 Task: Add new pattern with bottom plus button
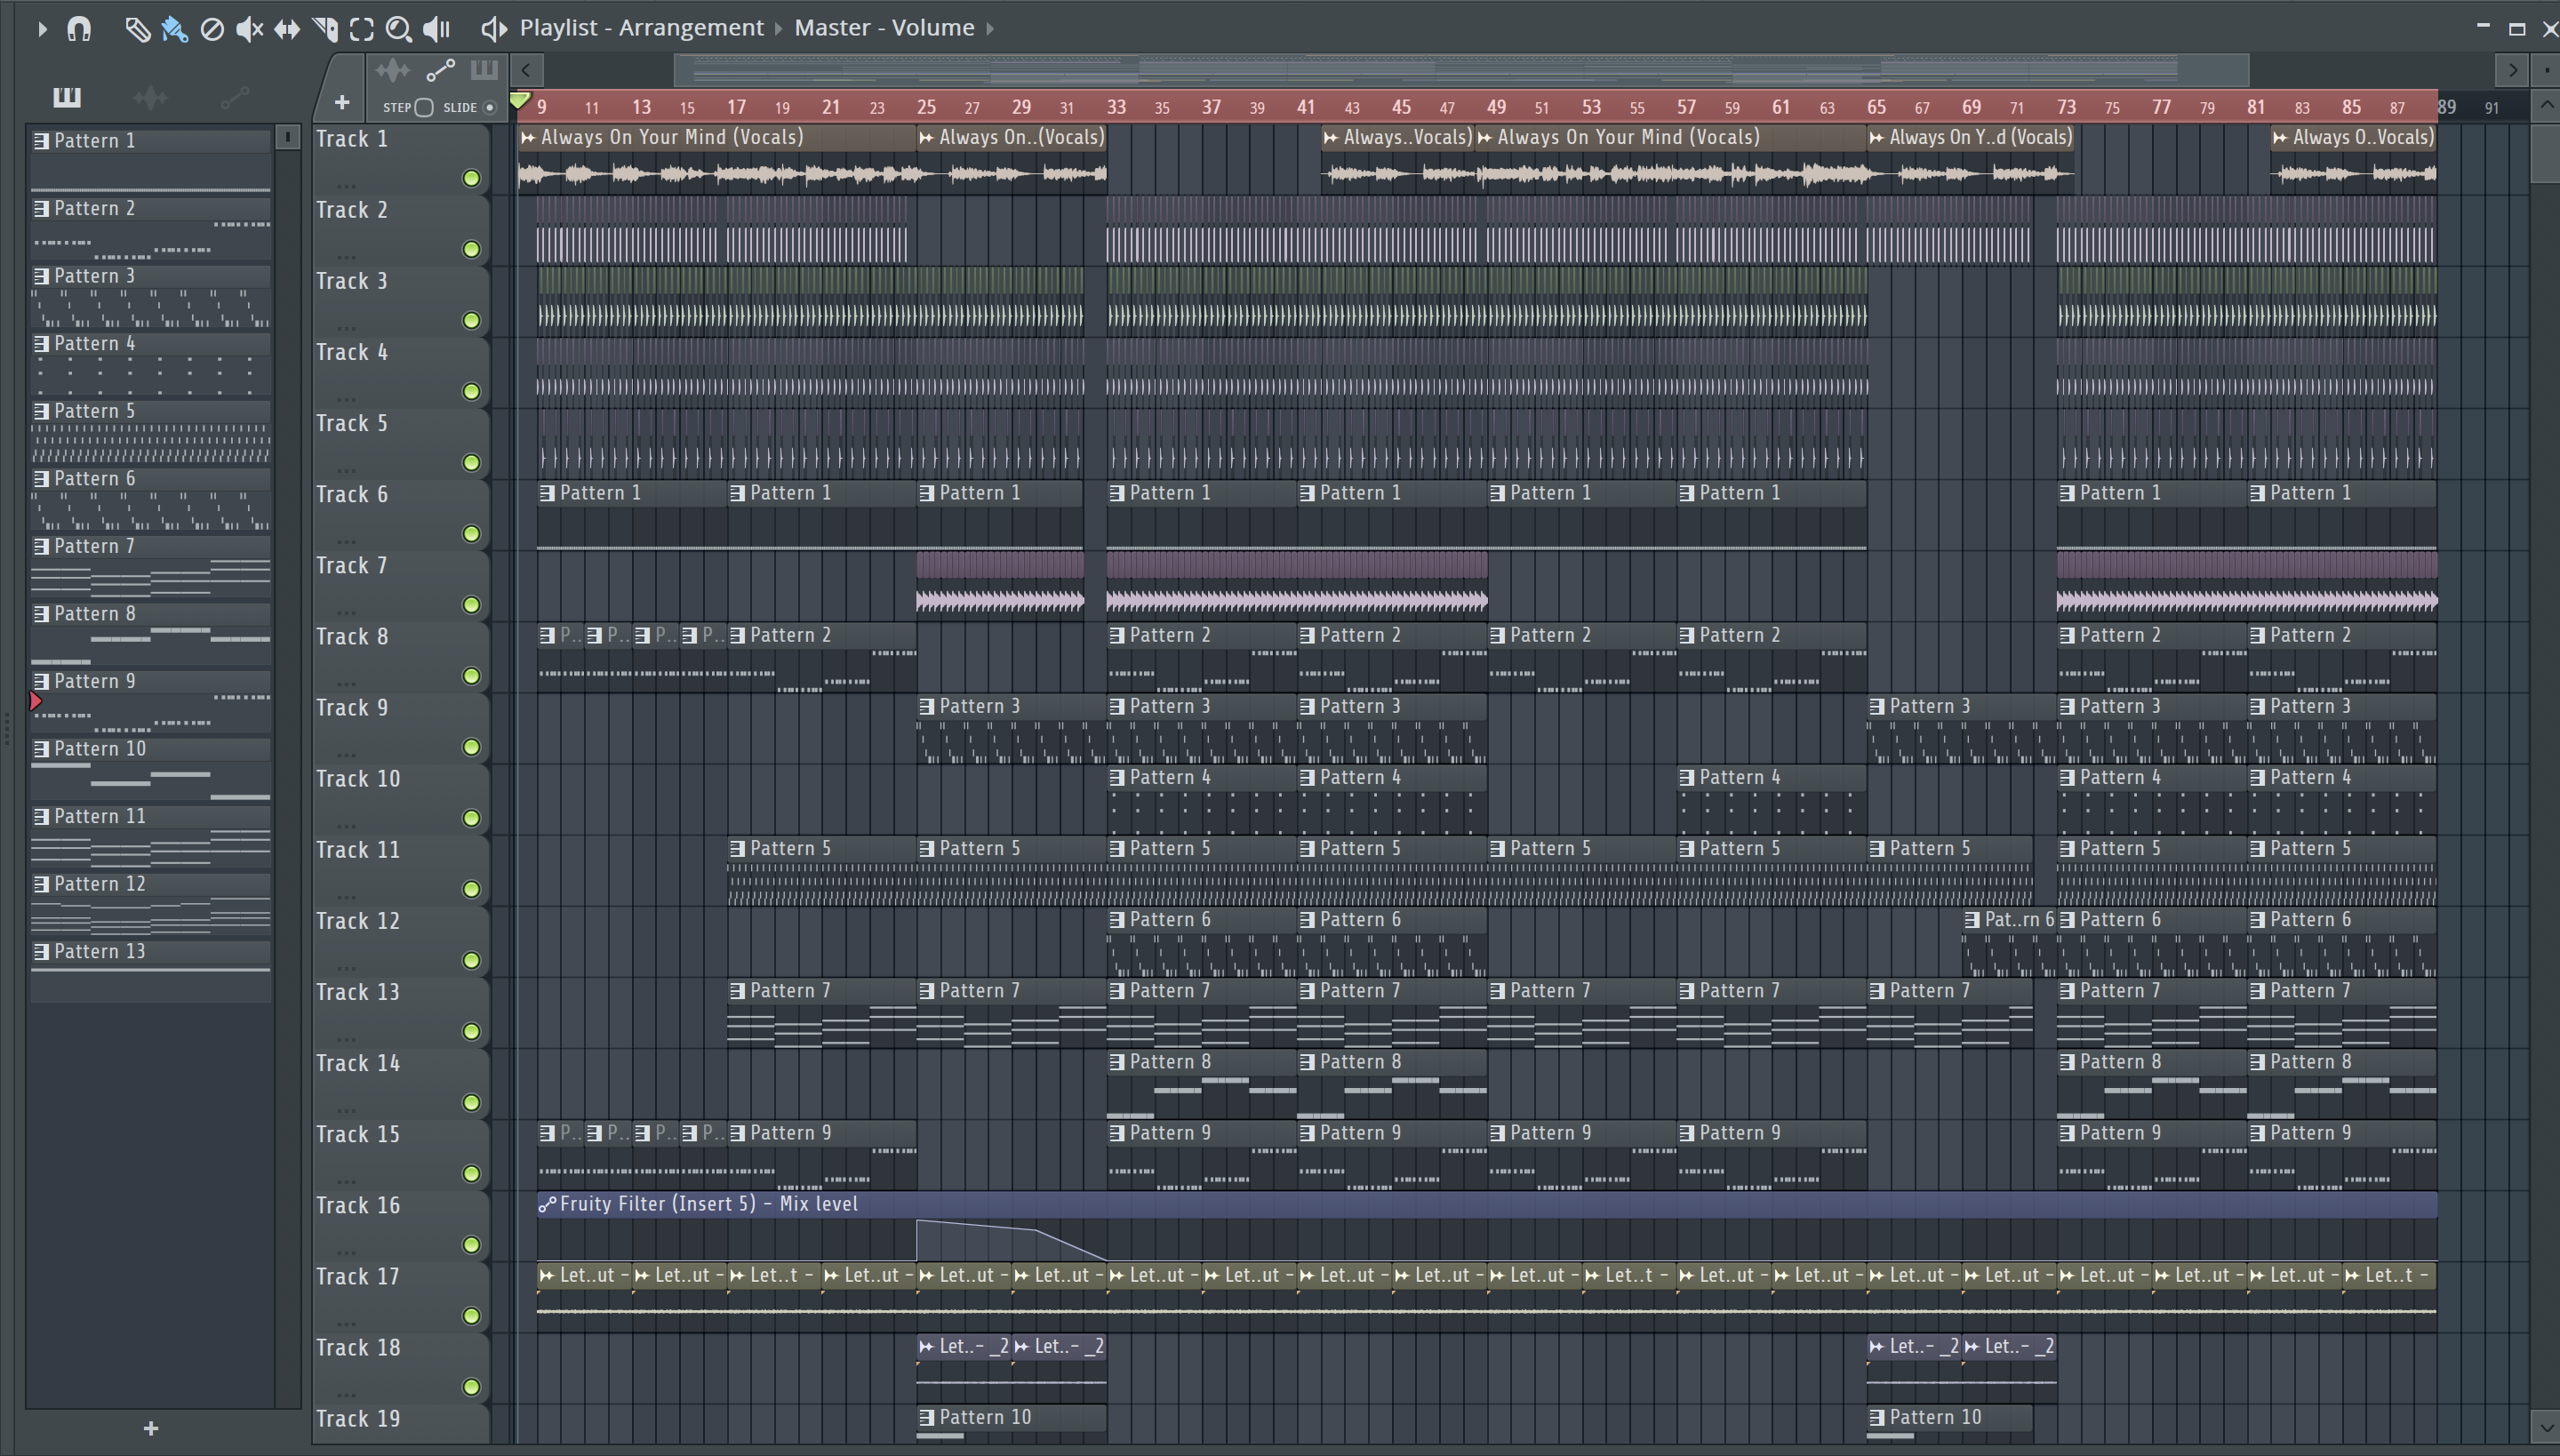click(x=151, y=1428)
